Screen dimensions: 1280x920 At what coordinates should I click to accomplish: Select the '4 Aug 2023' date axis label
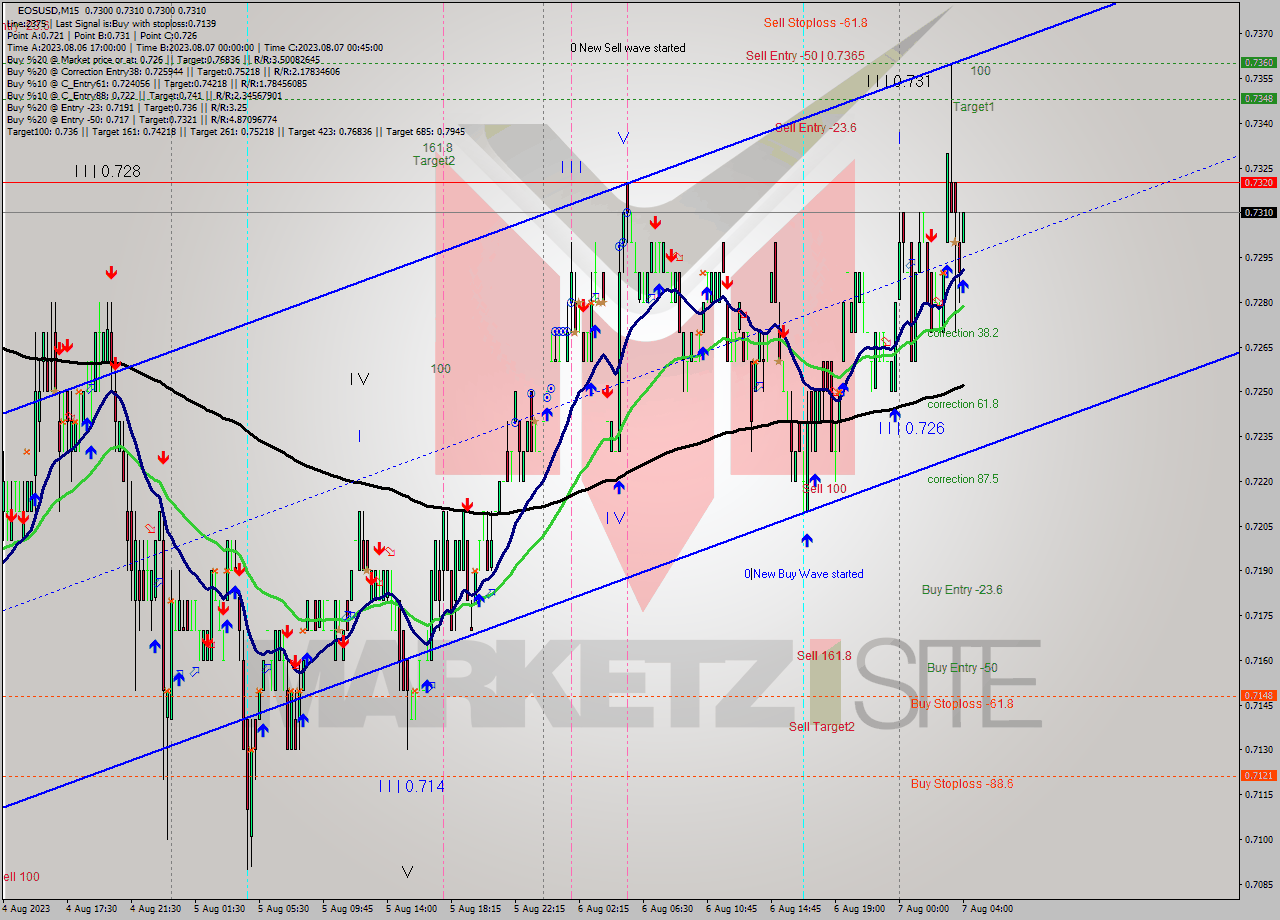click(25, 909)
